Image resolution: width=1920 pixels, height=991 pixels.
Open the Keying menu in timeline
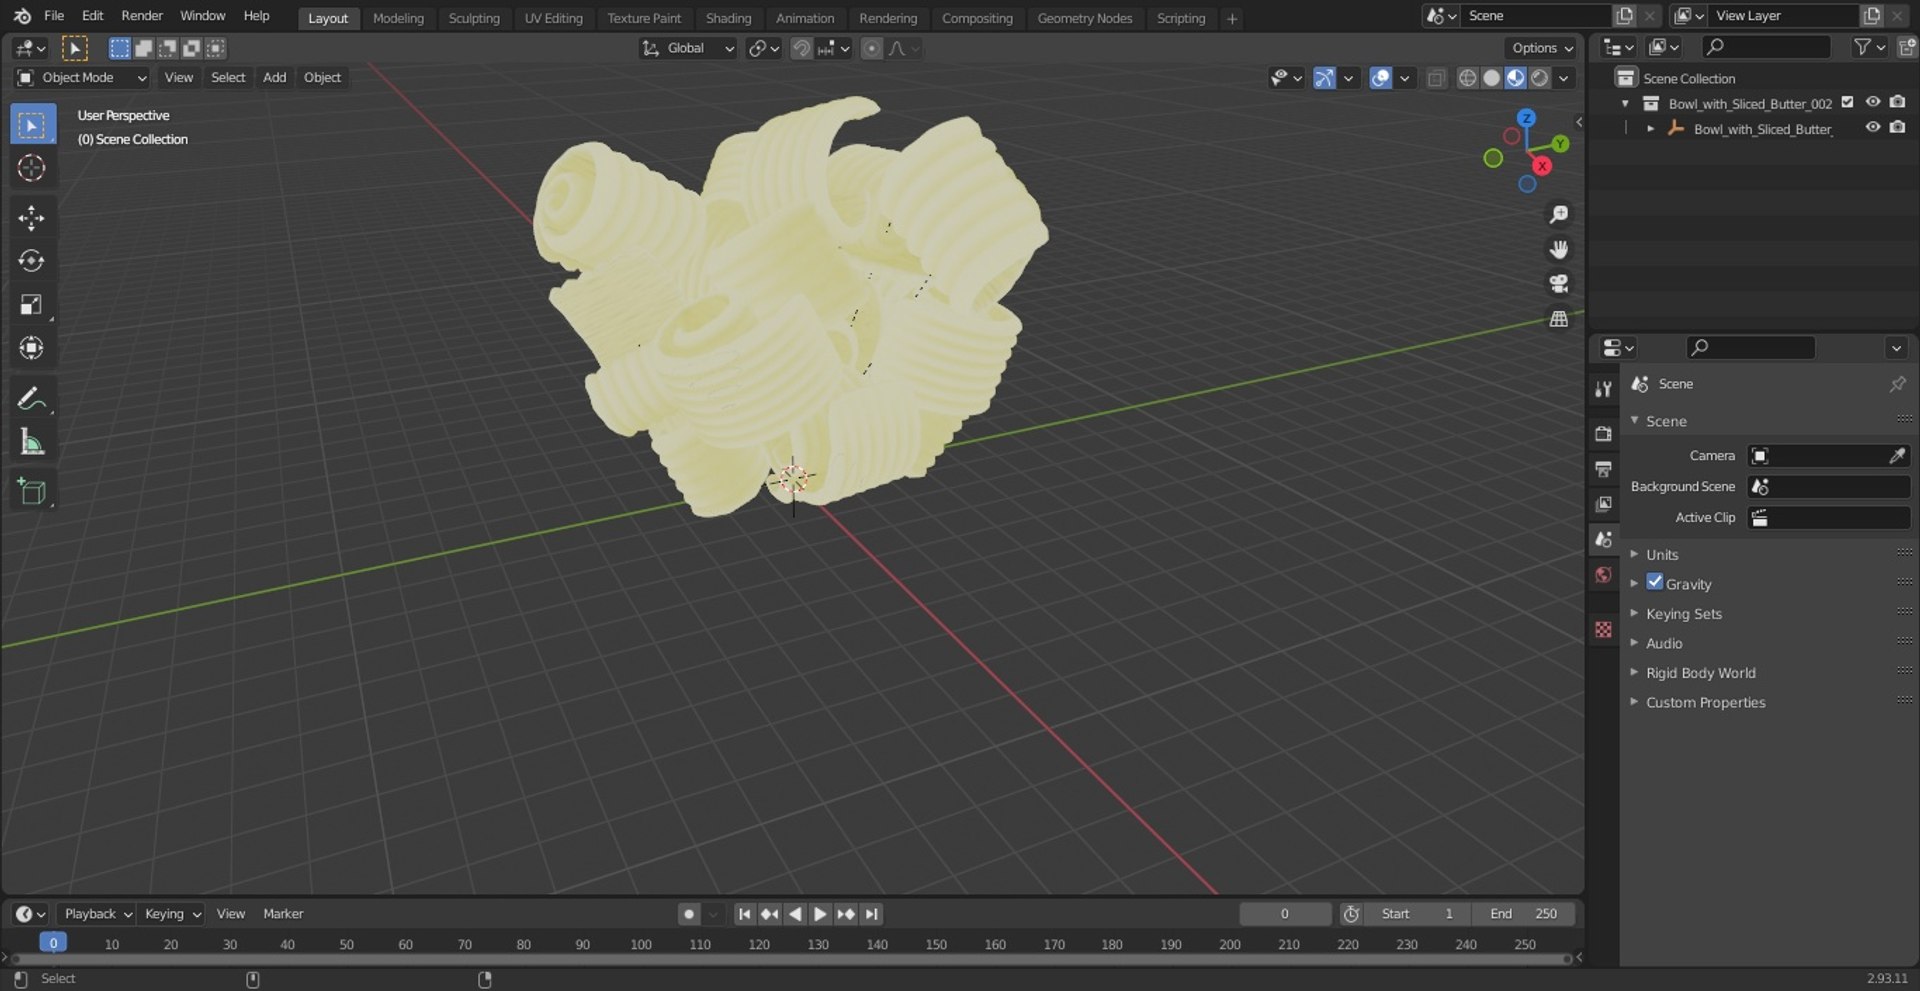click(x=172, y=914)
